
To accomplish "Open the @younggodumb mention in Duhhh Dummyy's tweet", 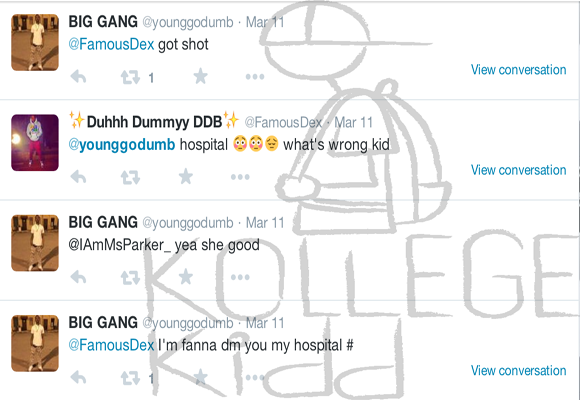I will [x=122, y=145].
